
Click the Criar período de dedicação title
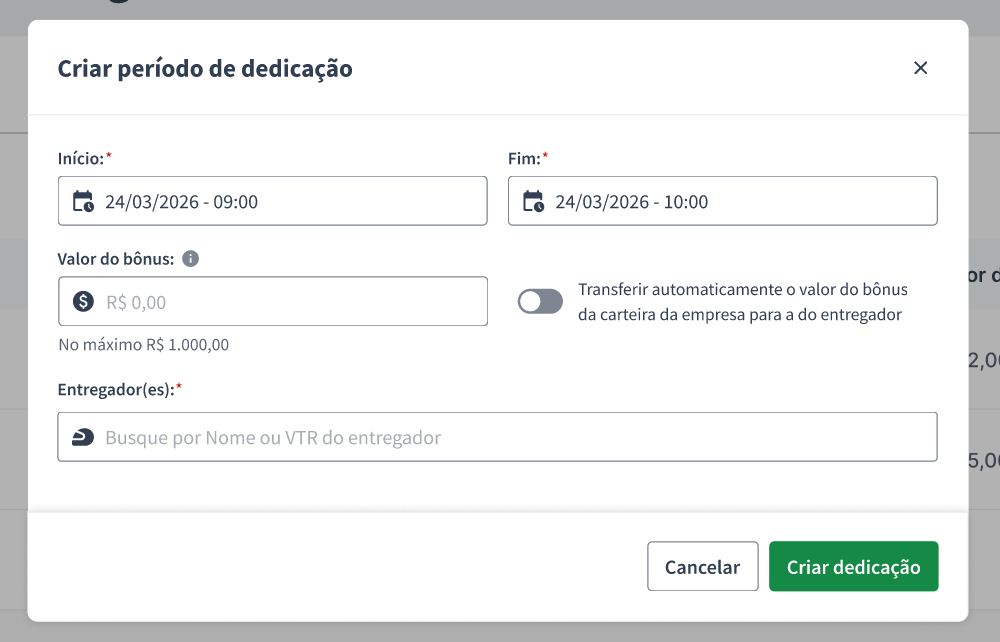[x=205, y=69]
